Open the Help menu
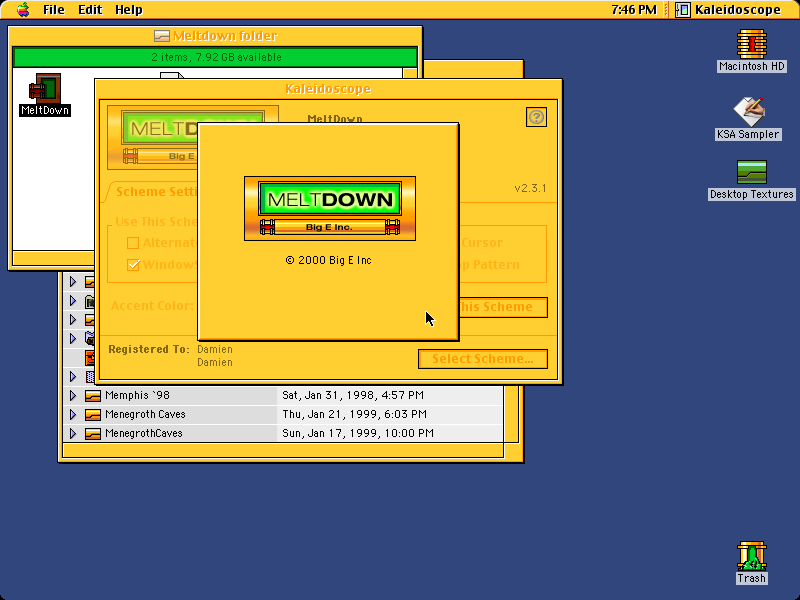The image size is (800, 600). (x=129, y=10)
